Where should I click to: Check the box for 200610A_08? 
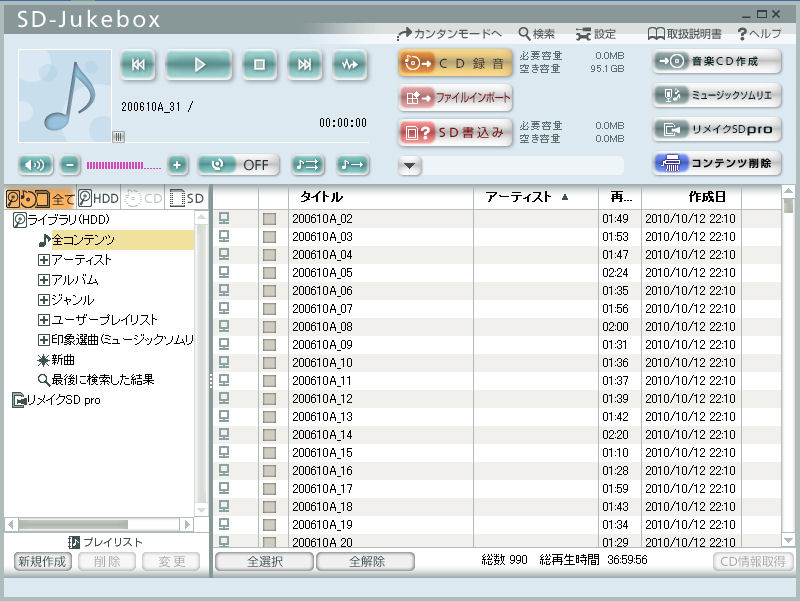269,327
